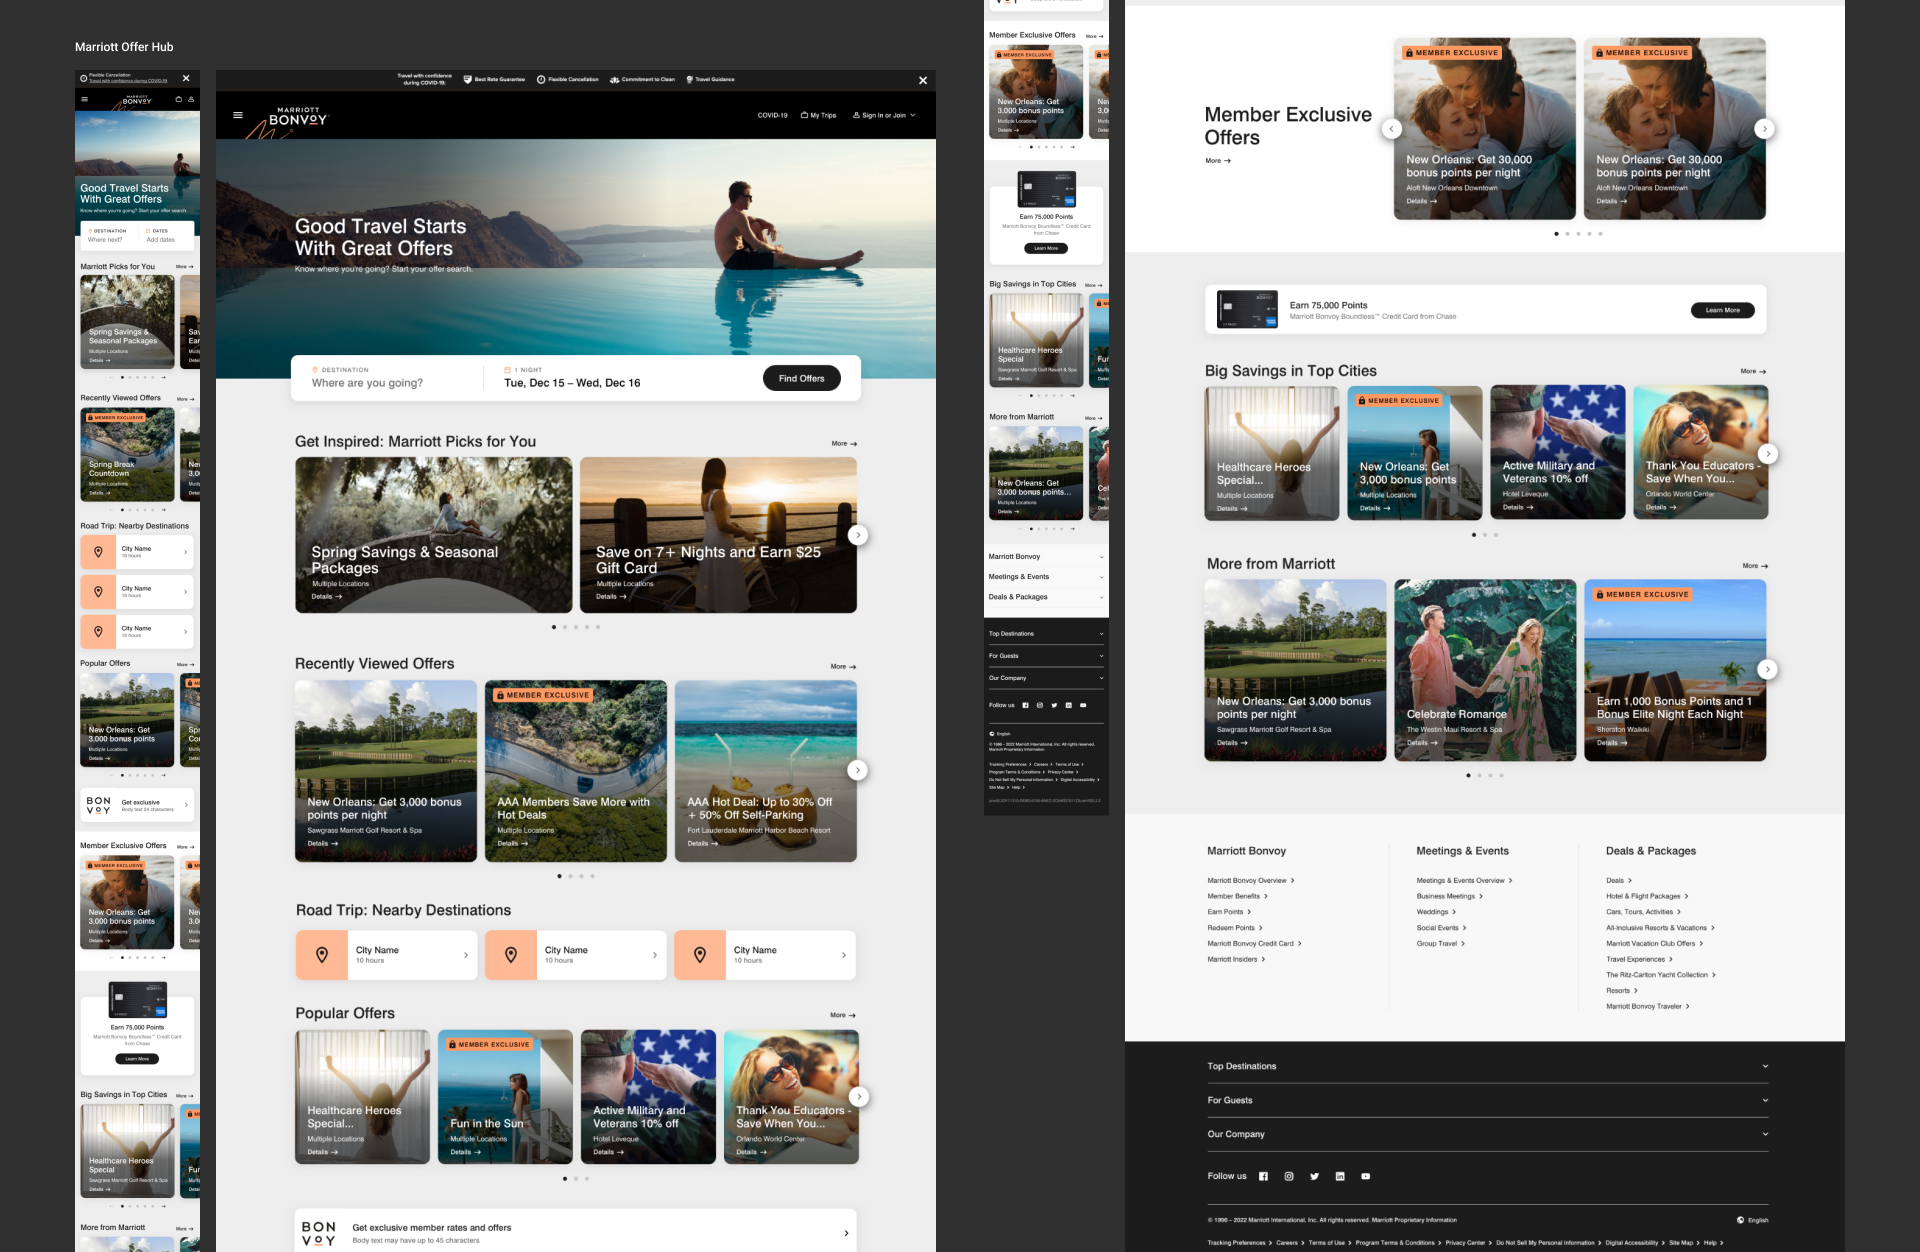This screenshot has width=1920, height=1252.
Task: Click Learn More on credit card banner
Action: [x=1722, y=310]
